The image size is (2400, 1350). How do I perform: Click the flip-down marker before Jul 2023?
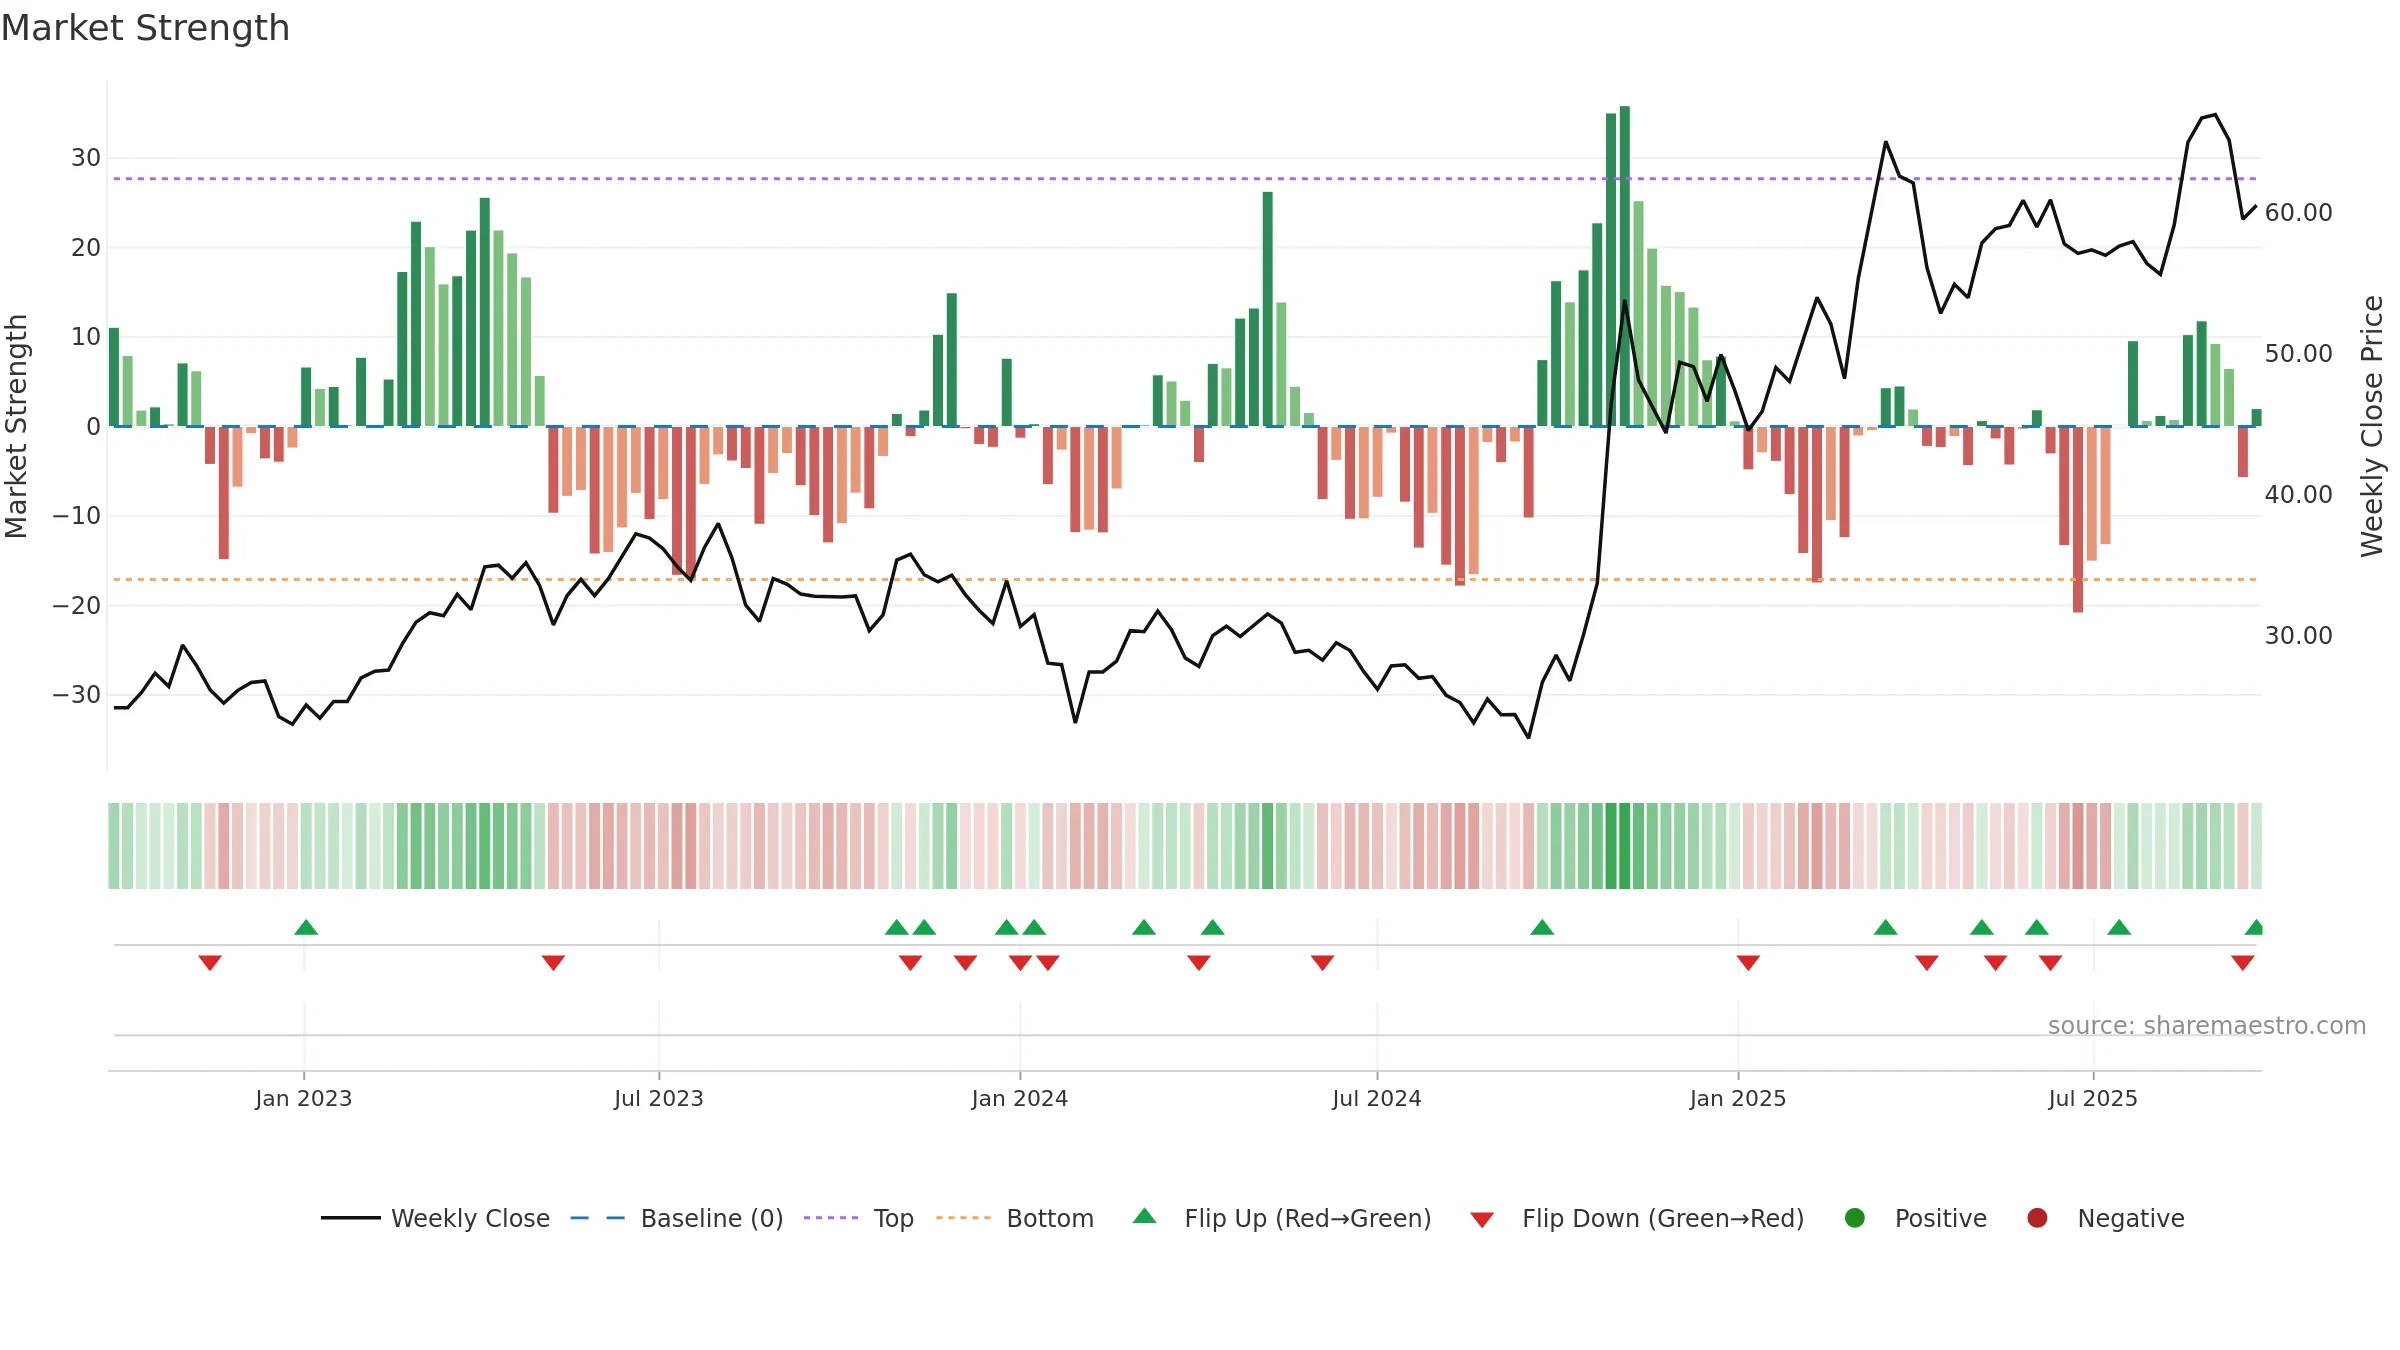pyautogui.click(x=553, y=963)
